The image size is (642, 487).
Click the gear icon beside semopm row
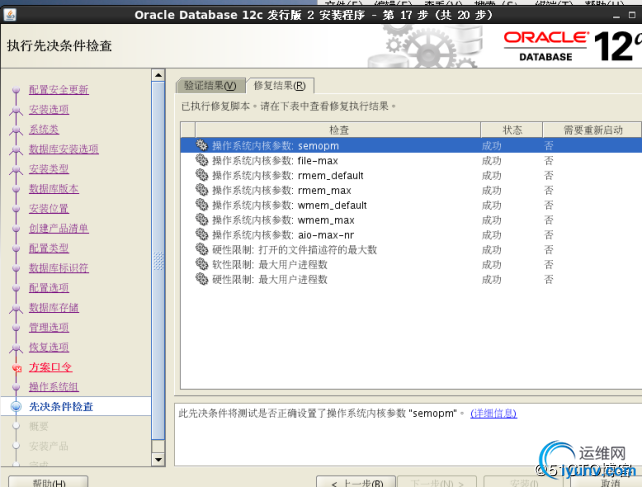201,145
